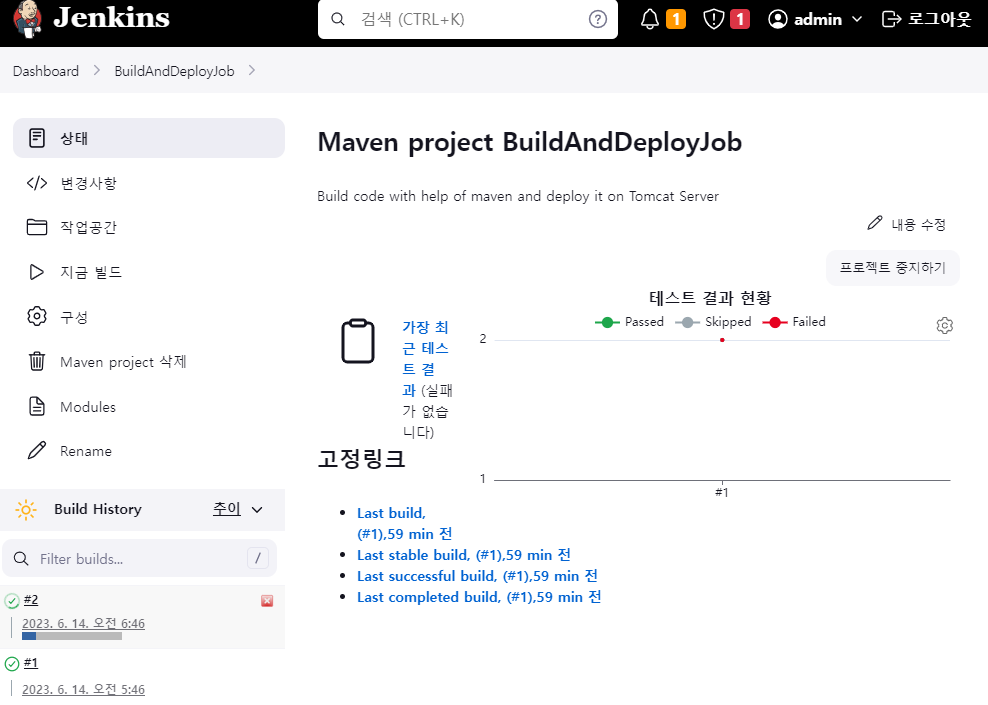Click the 프로젝트 중지하기 button

click(892, 268)
